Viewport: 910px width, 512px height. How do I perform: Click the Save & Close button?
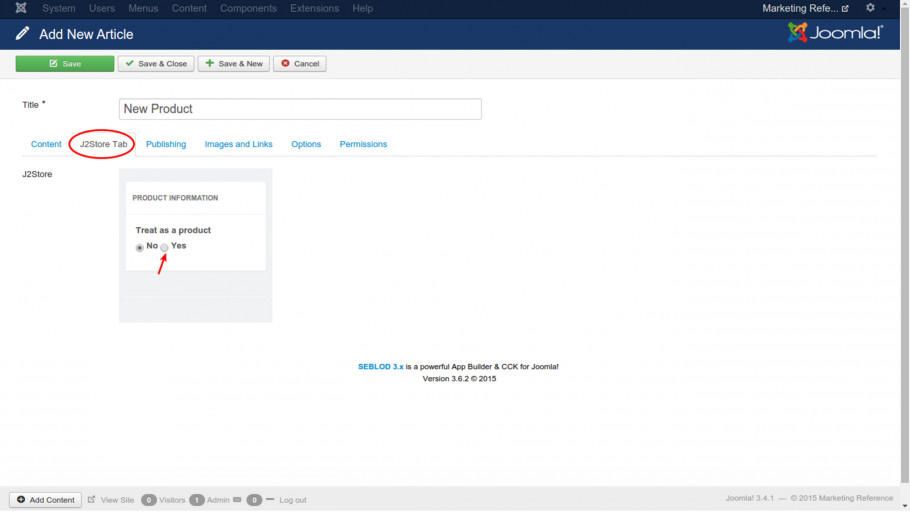coord(156,63)
